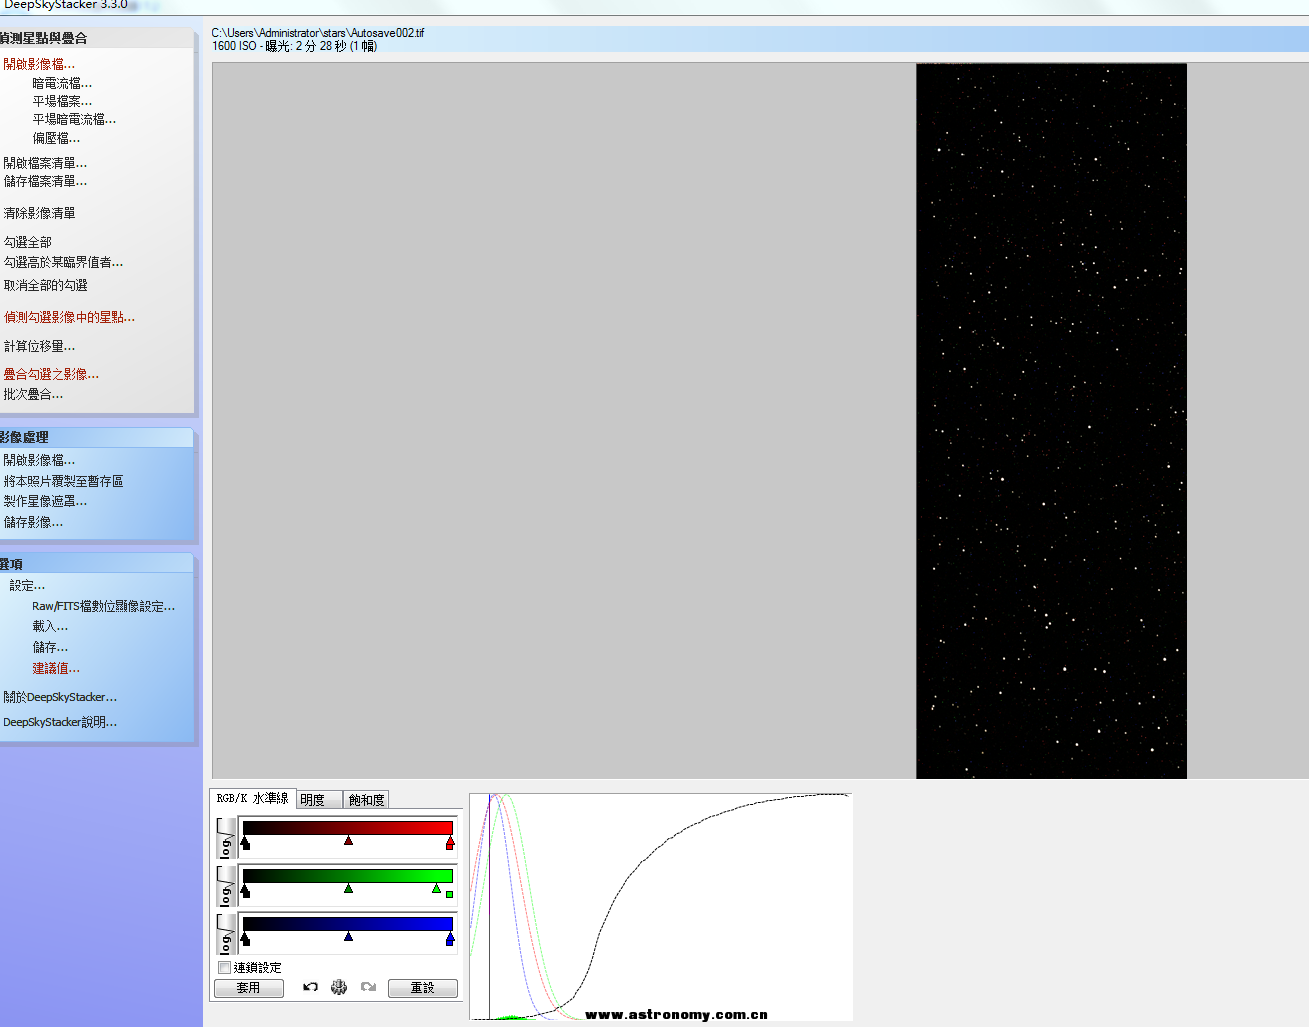Open 關於DeepSkyStacker... about link

coord(60,697)
